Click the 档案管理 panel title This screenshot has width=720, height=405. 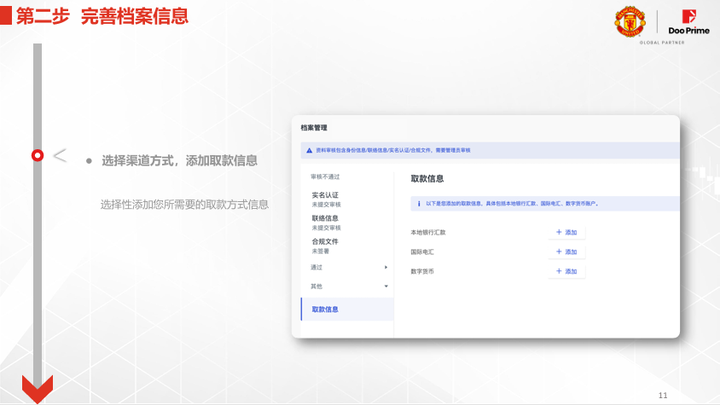pos(314,128)
